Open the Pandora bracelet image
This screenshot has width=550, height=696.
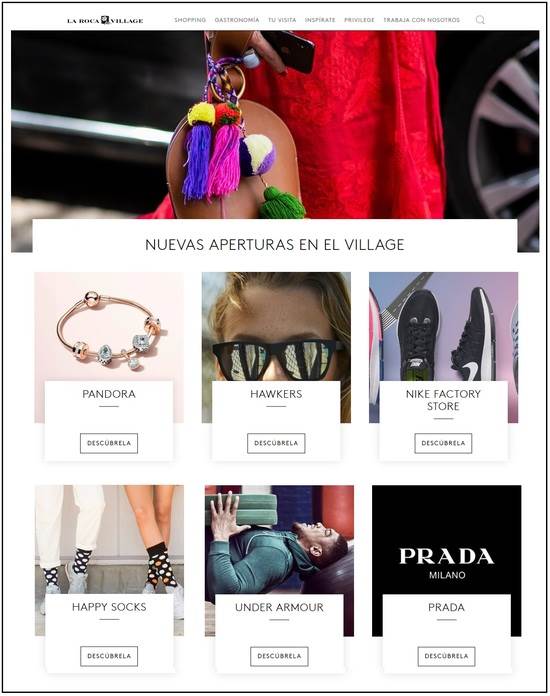109,326
